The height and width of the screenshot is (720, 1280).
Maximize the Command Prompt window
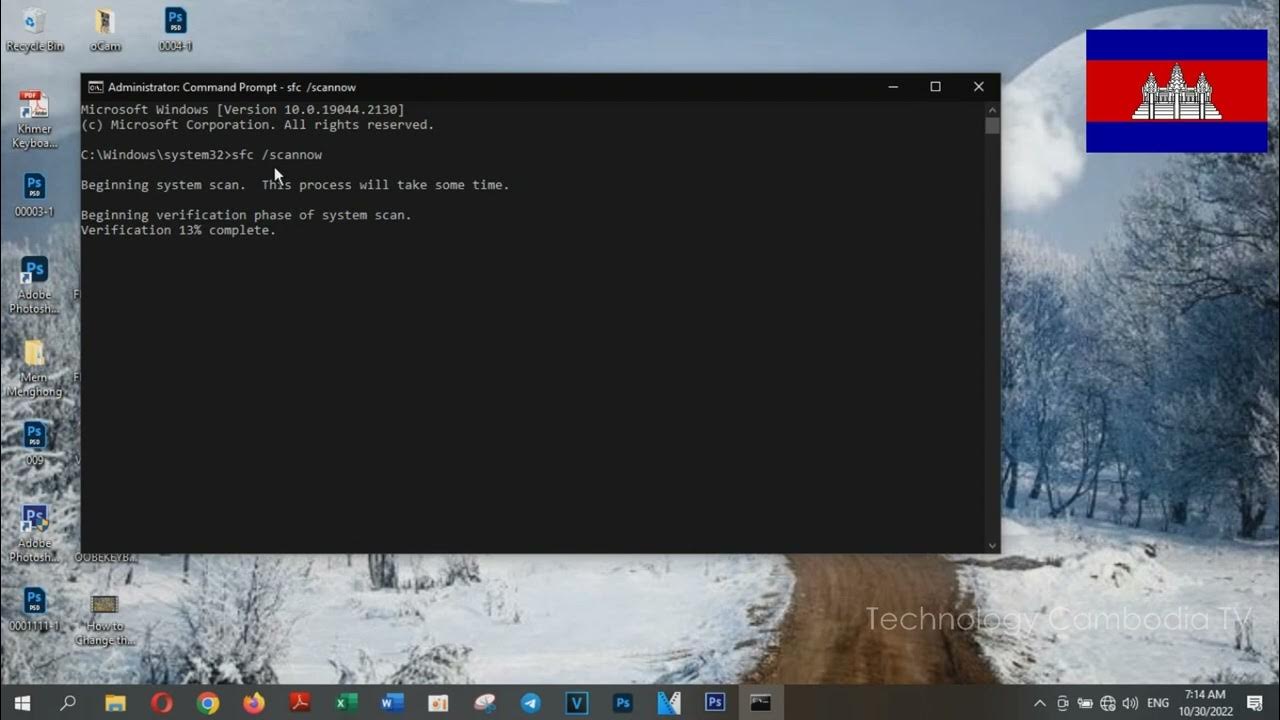coord(935,87)
